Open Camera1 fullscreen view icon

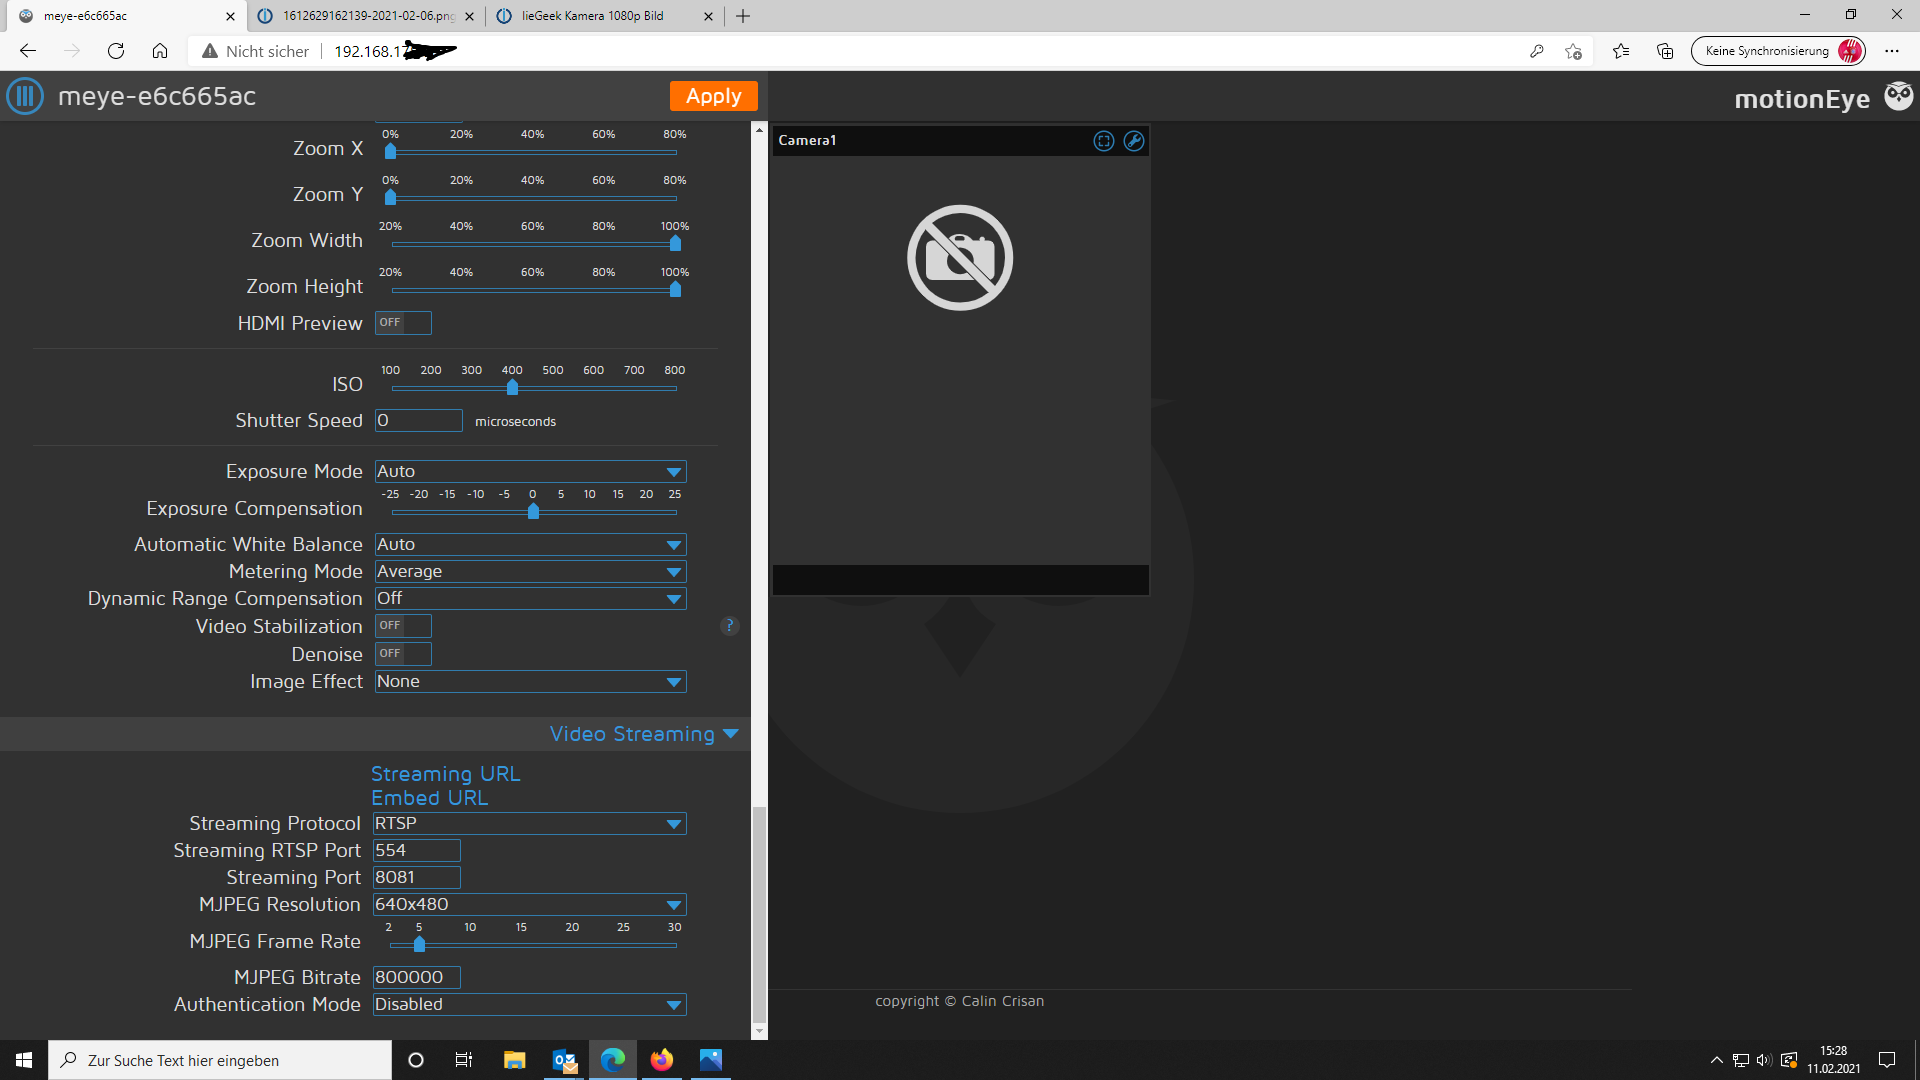[x=1103, y=141]
